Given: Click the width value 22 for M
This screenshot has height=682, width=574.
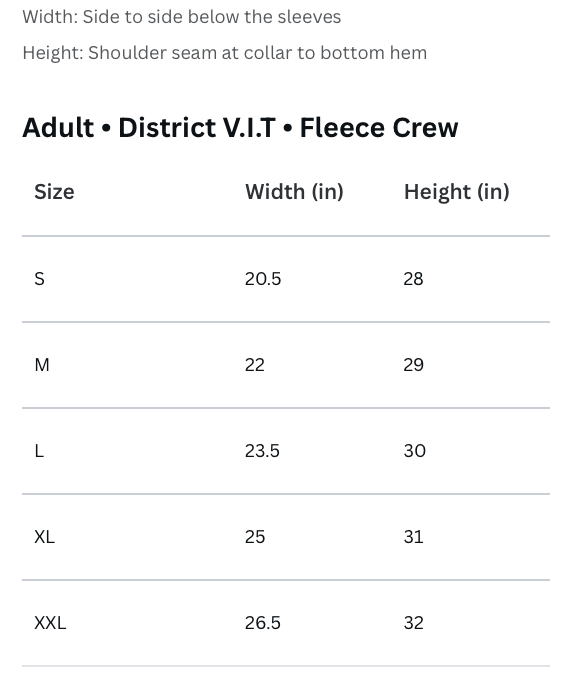Looking at the screenshot, I should click(x=254, y=365).
